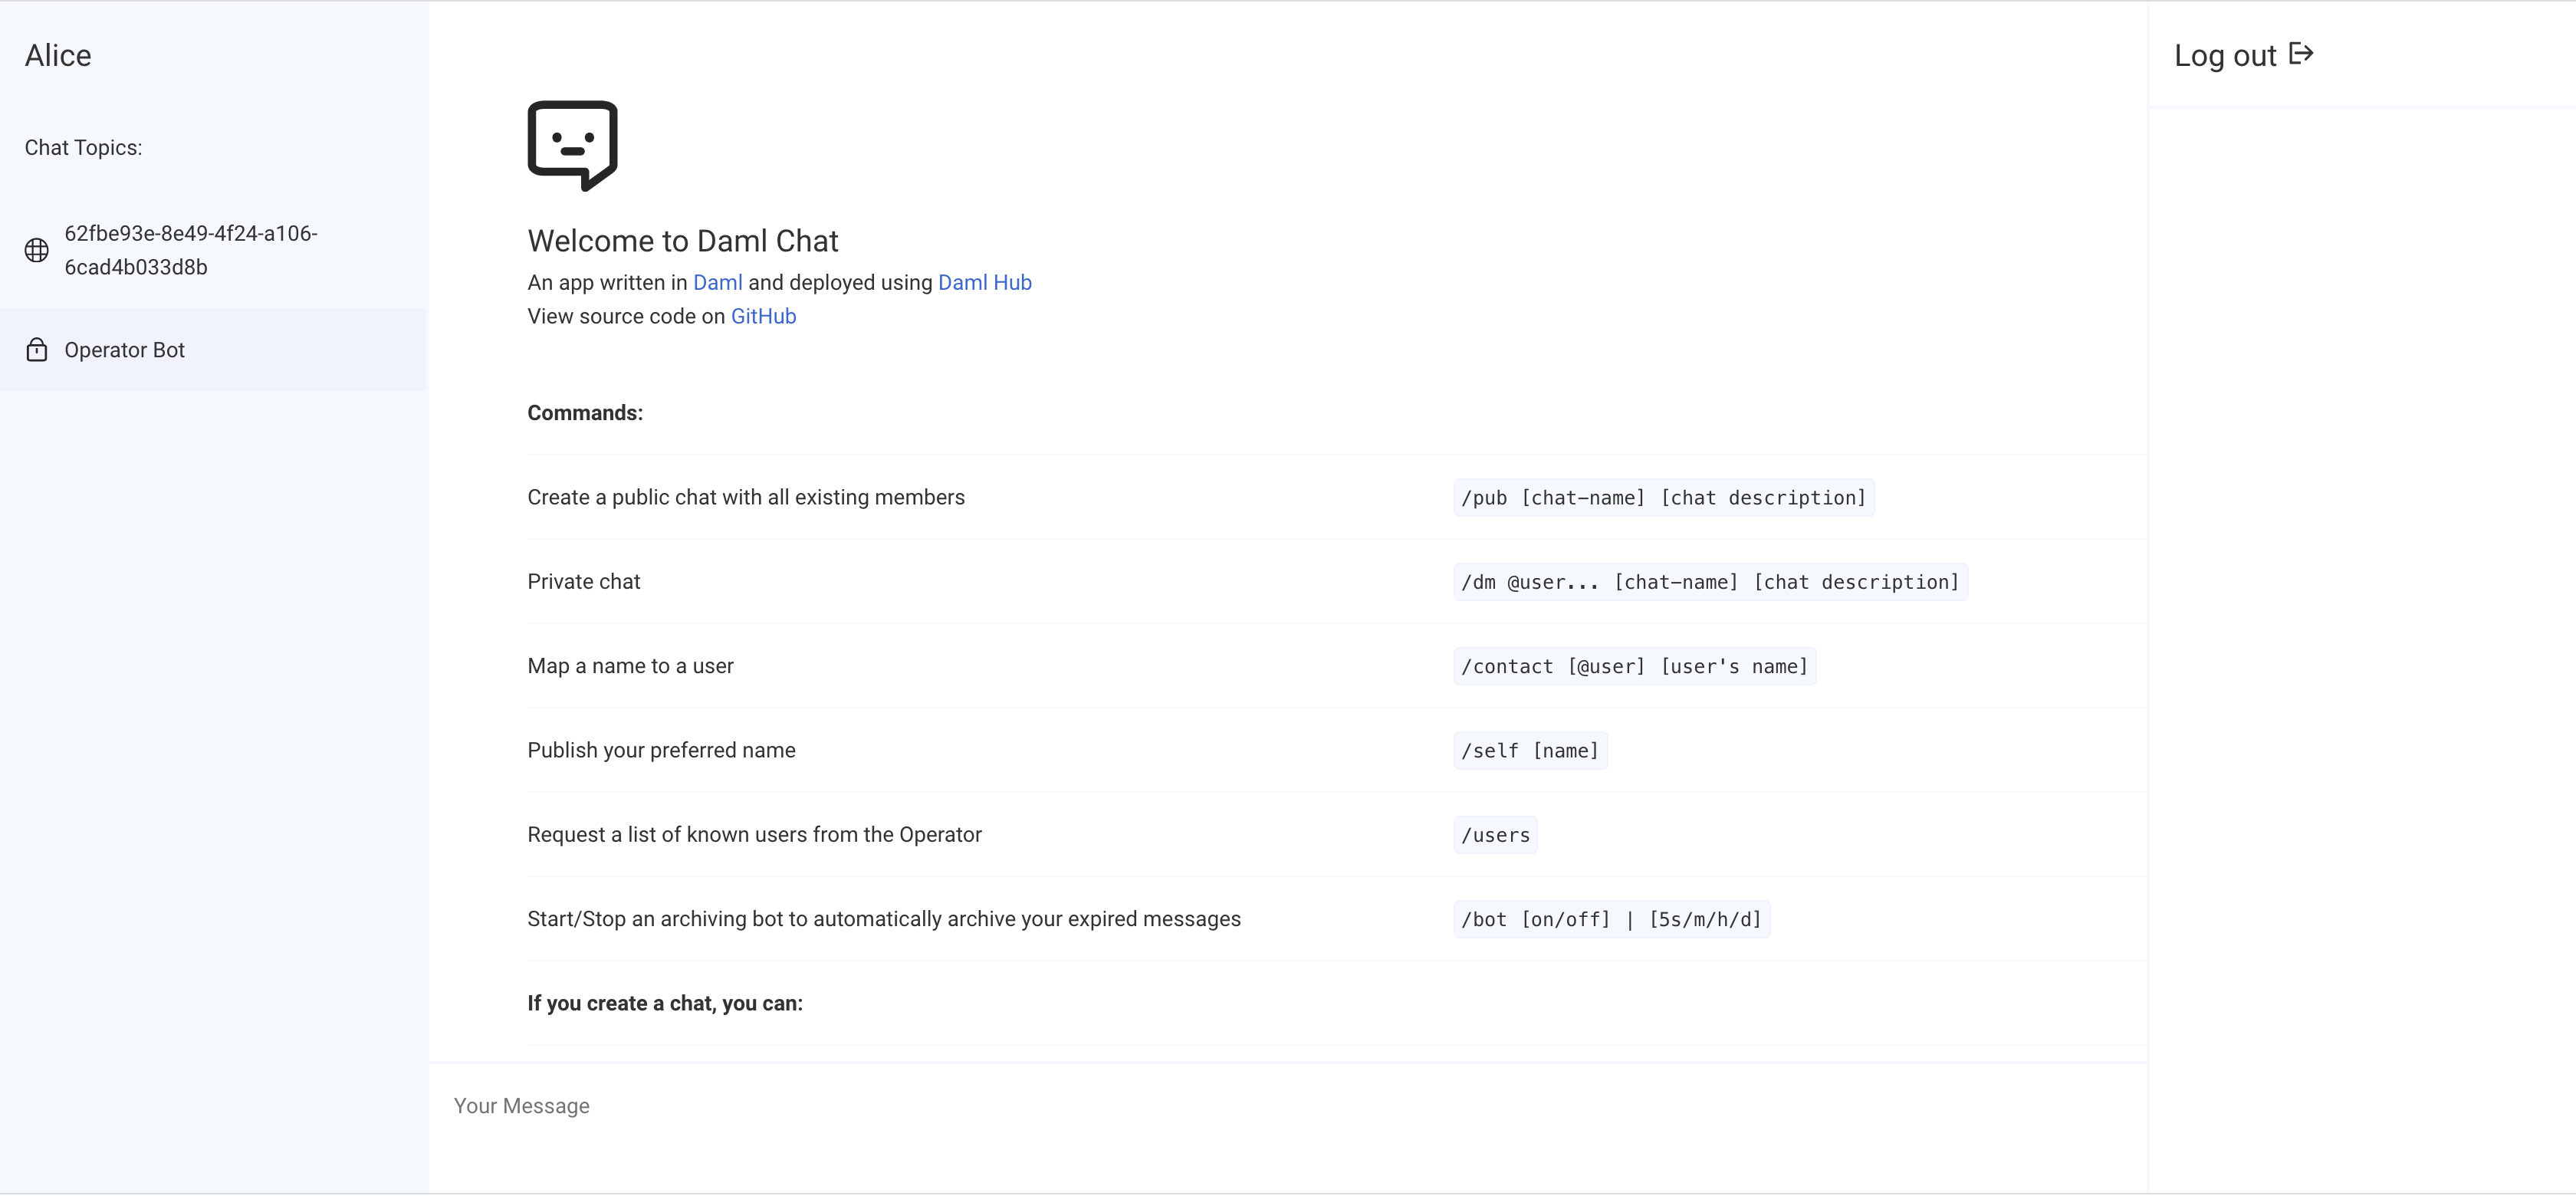View source code on GitHub
Viewport: 2576px width, 1196px height.
pyautogui.click(x=764, y=316)
